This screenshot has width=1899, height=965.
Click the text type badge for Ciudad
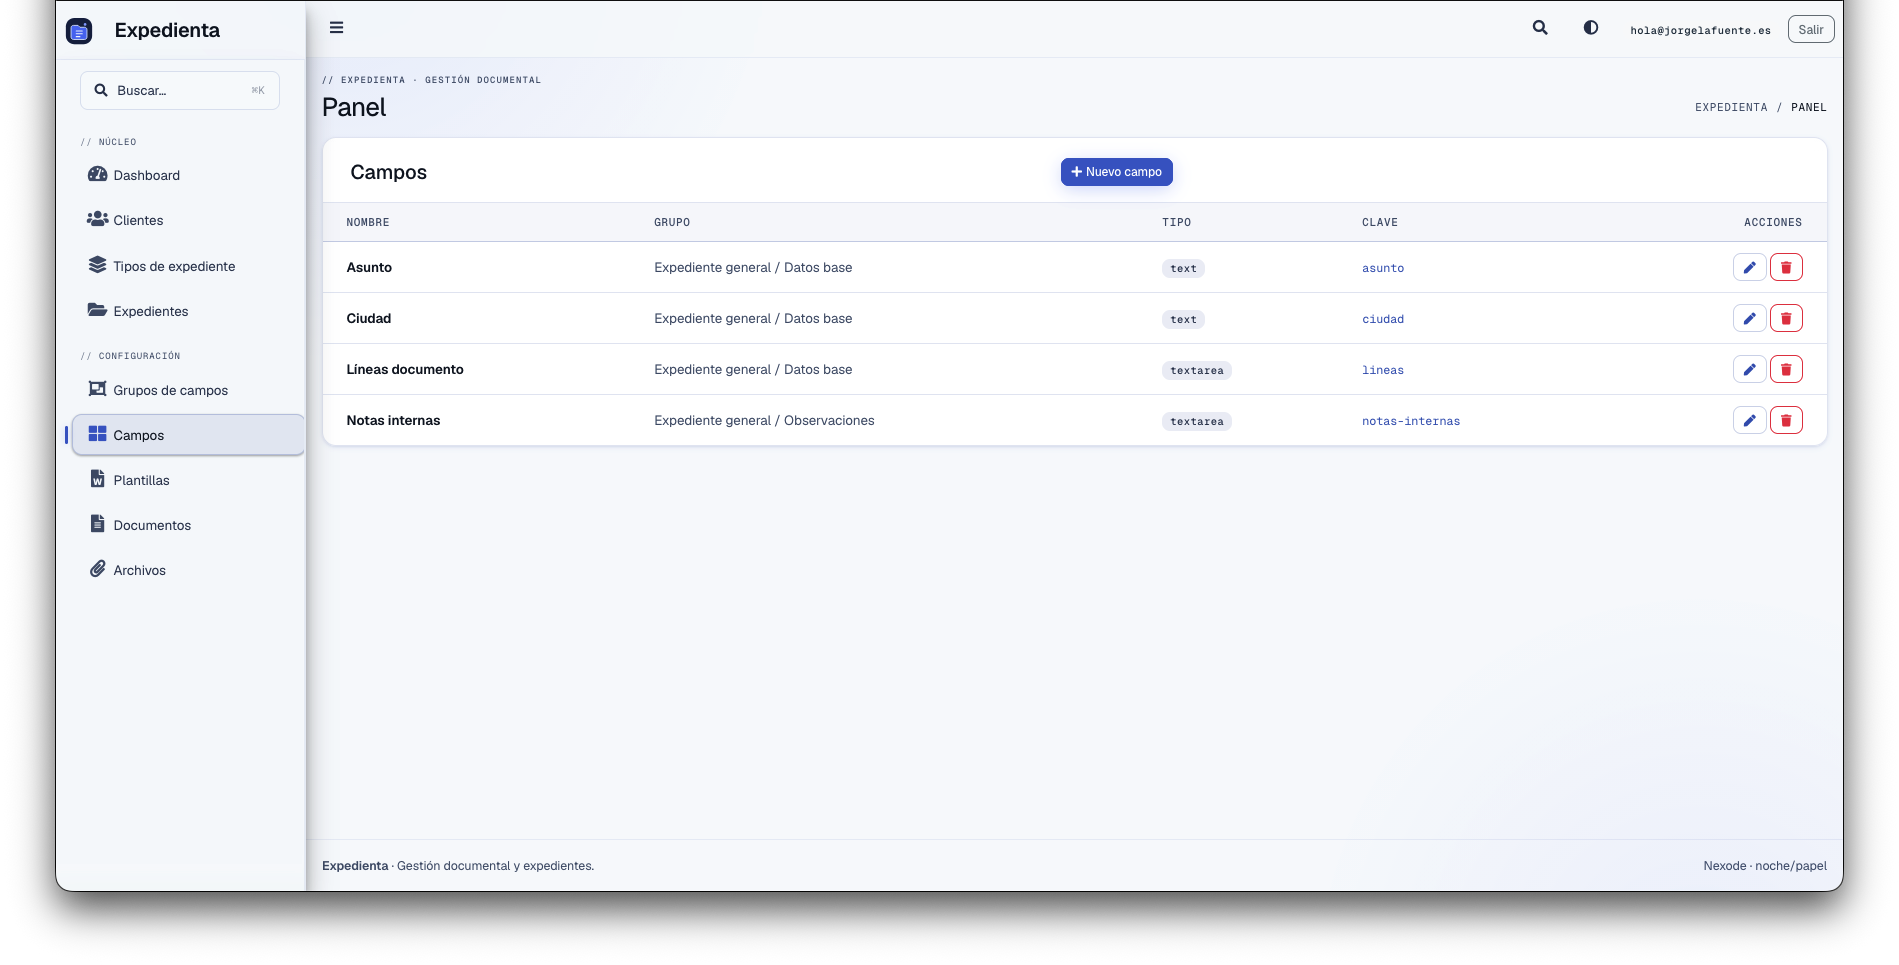click(1183, 319)
